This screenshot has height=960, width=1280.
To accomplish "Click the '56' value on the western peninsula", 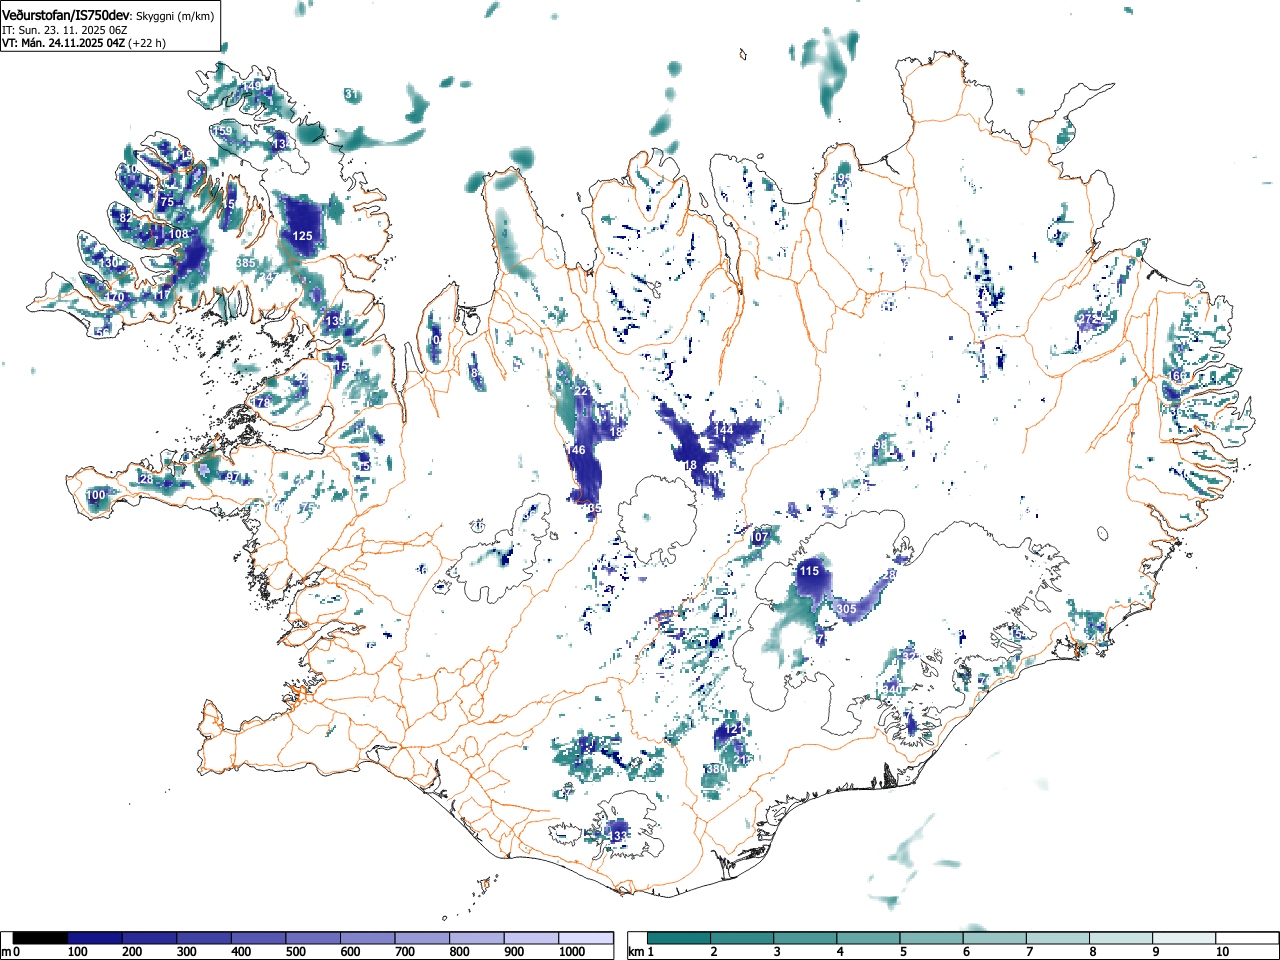I will point(102,332).
